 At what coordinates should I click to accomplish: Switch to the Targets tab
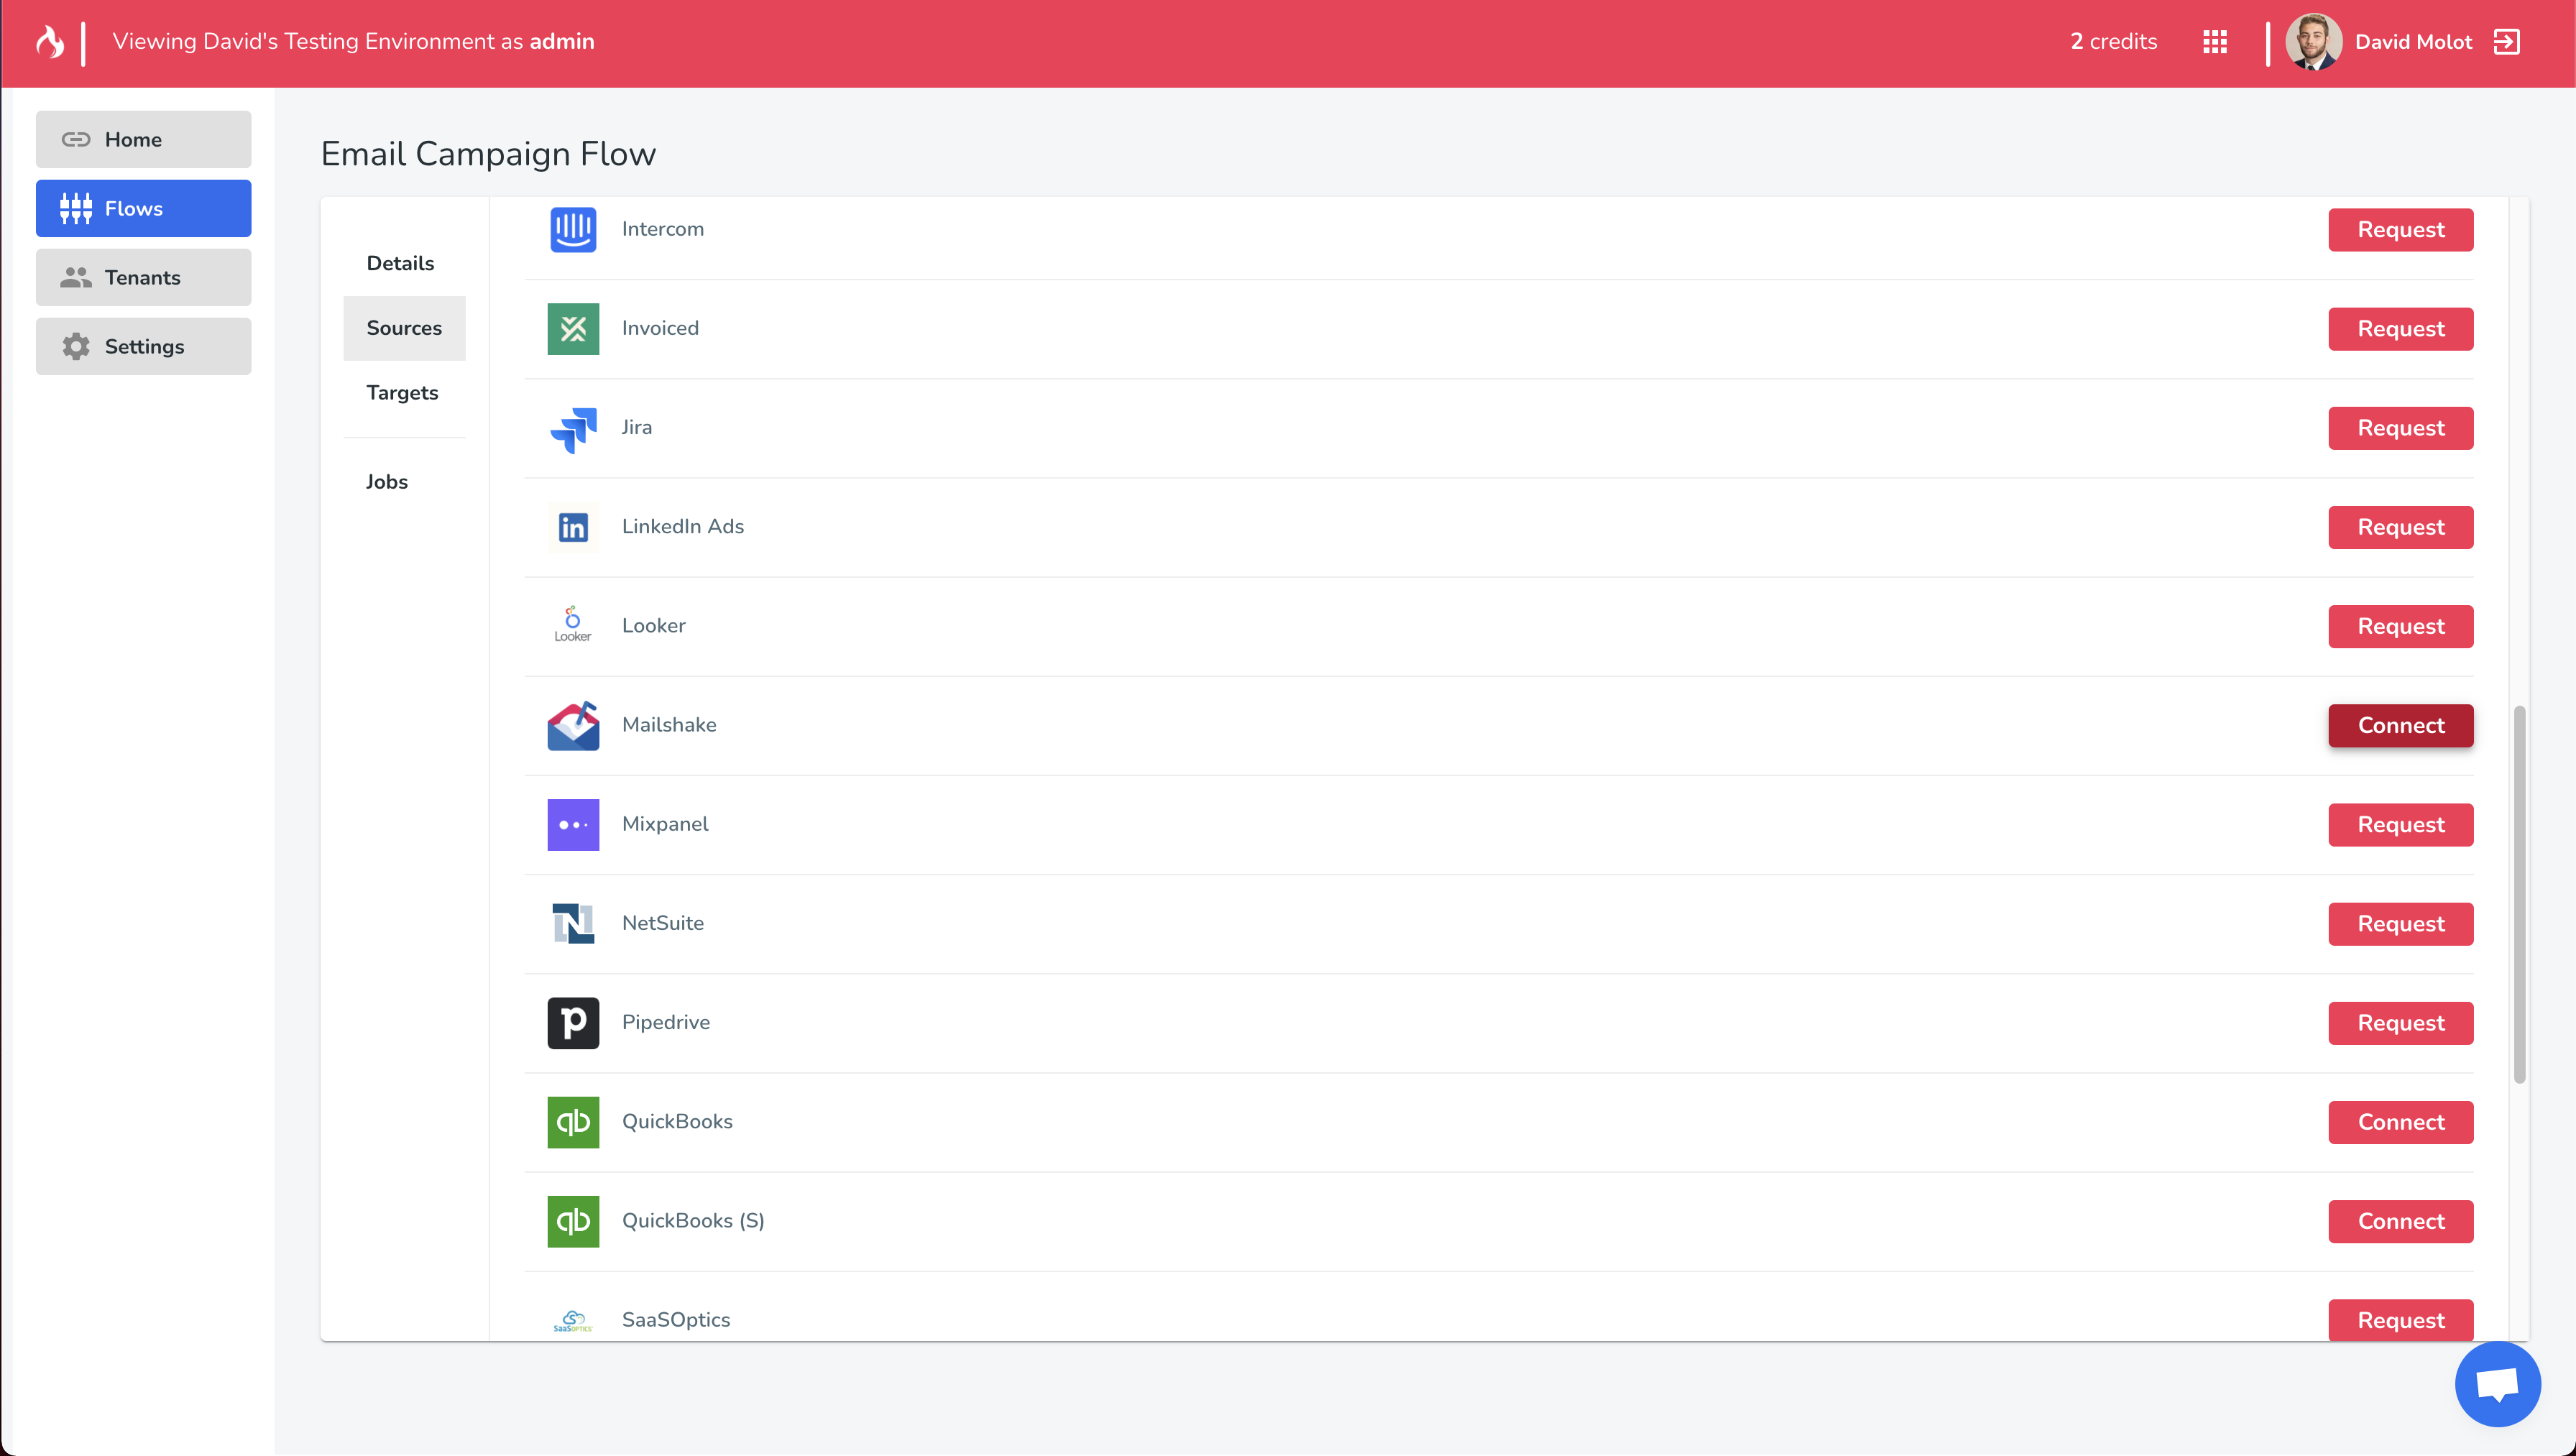pyautogui.click(x=404, y=393)
